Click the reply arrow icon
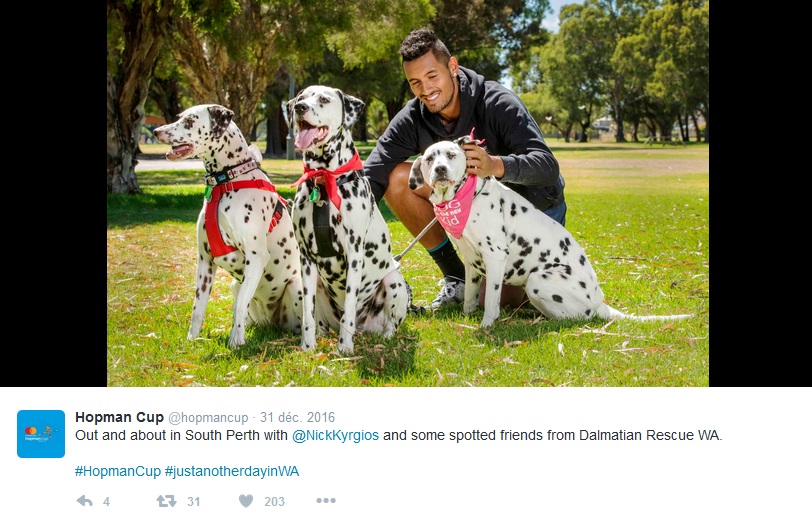Screen dimensions: 812x525 [x=84, y=501]
